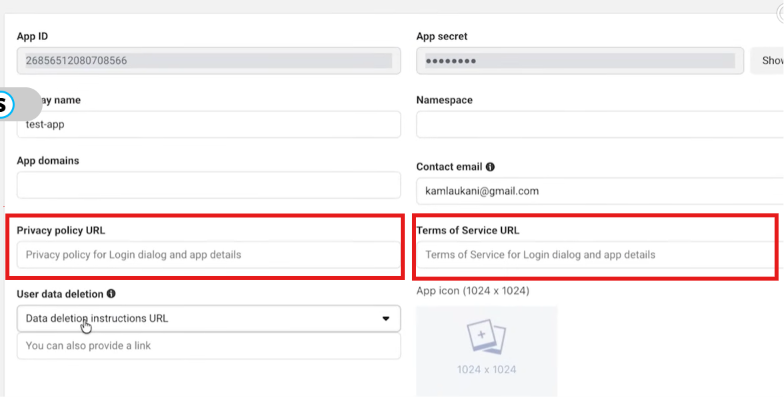Open the Data deletion instructions URL dropdown
784x397 pixels.
[208, 318]
